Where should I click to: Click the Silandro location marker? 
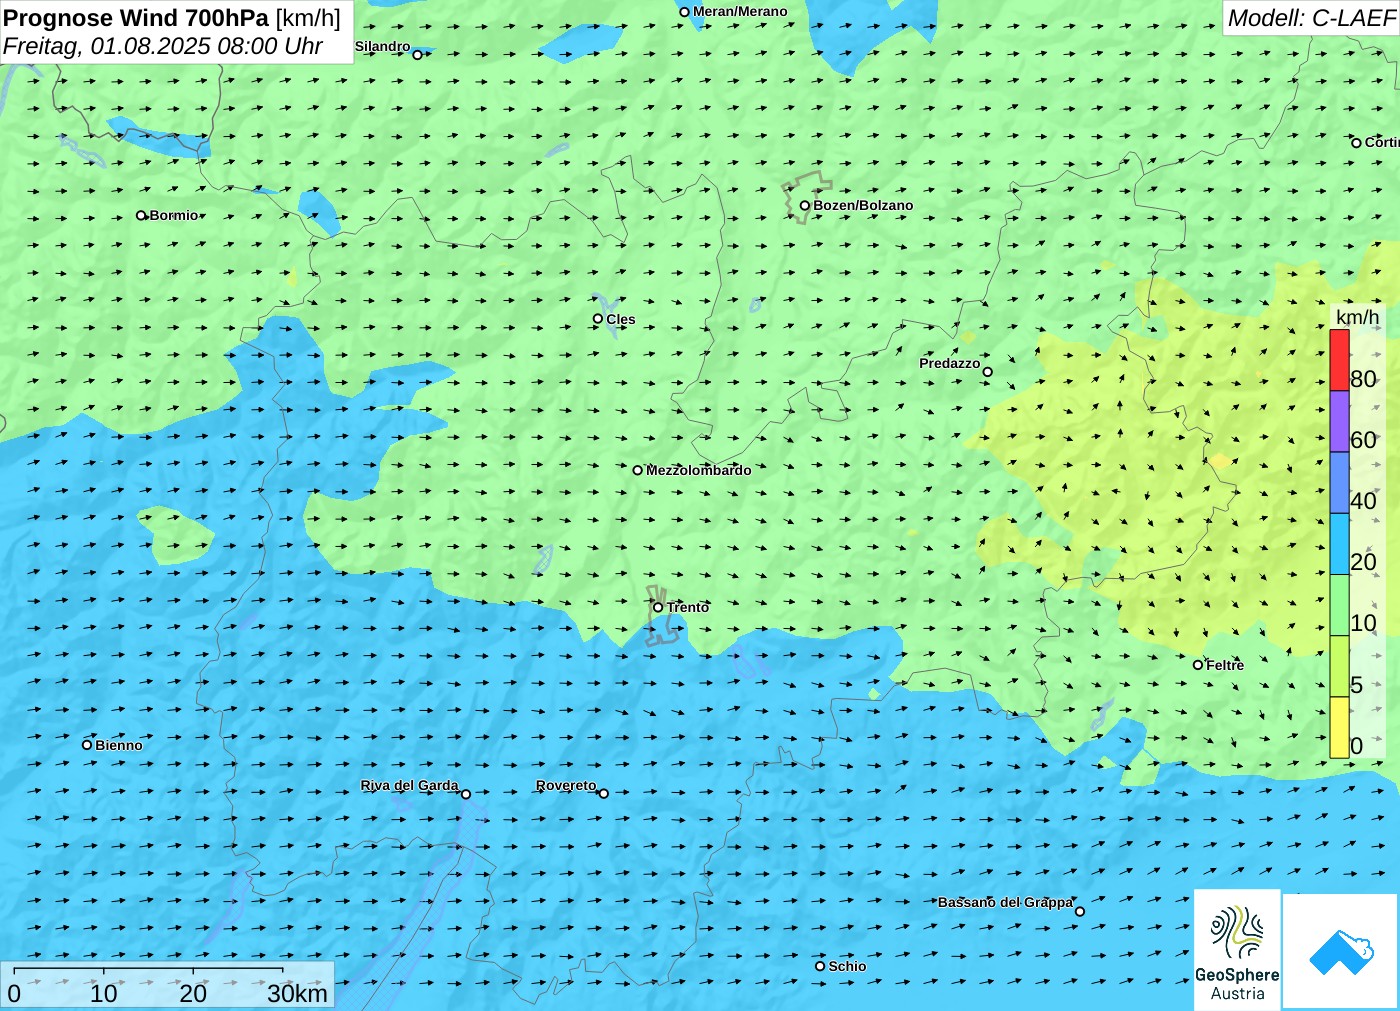click(x=417, y=55)
